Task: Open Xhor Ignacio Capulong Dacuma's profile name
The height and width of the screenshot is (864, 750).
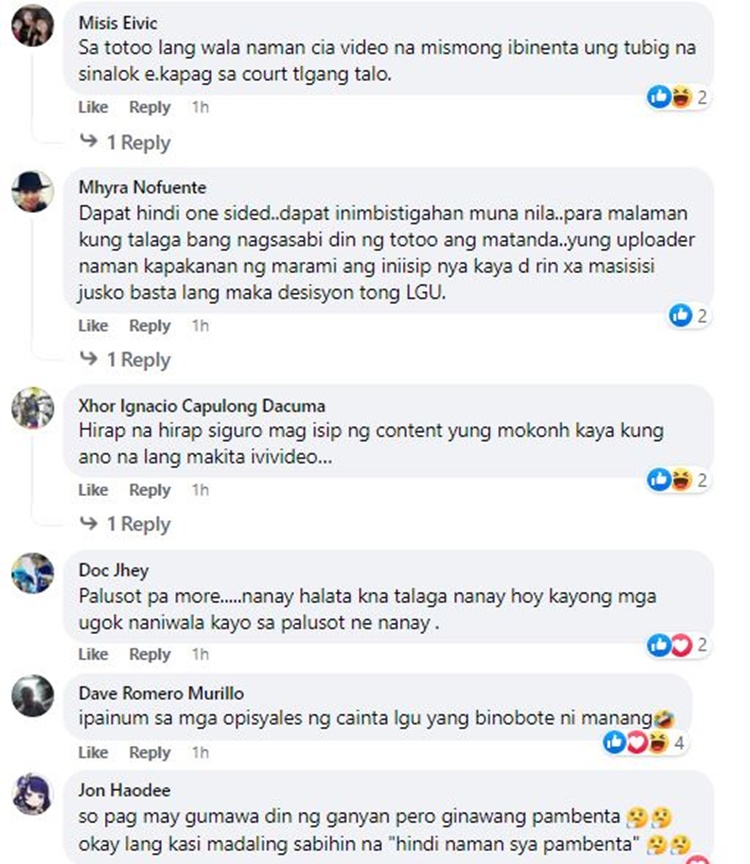Action: click(202, 406)
